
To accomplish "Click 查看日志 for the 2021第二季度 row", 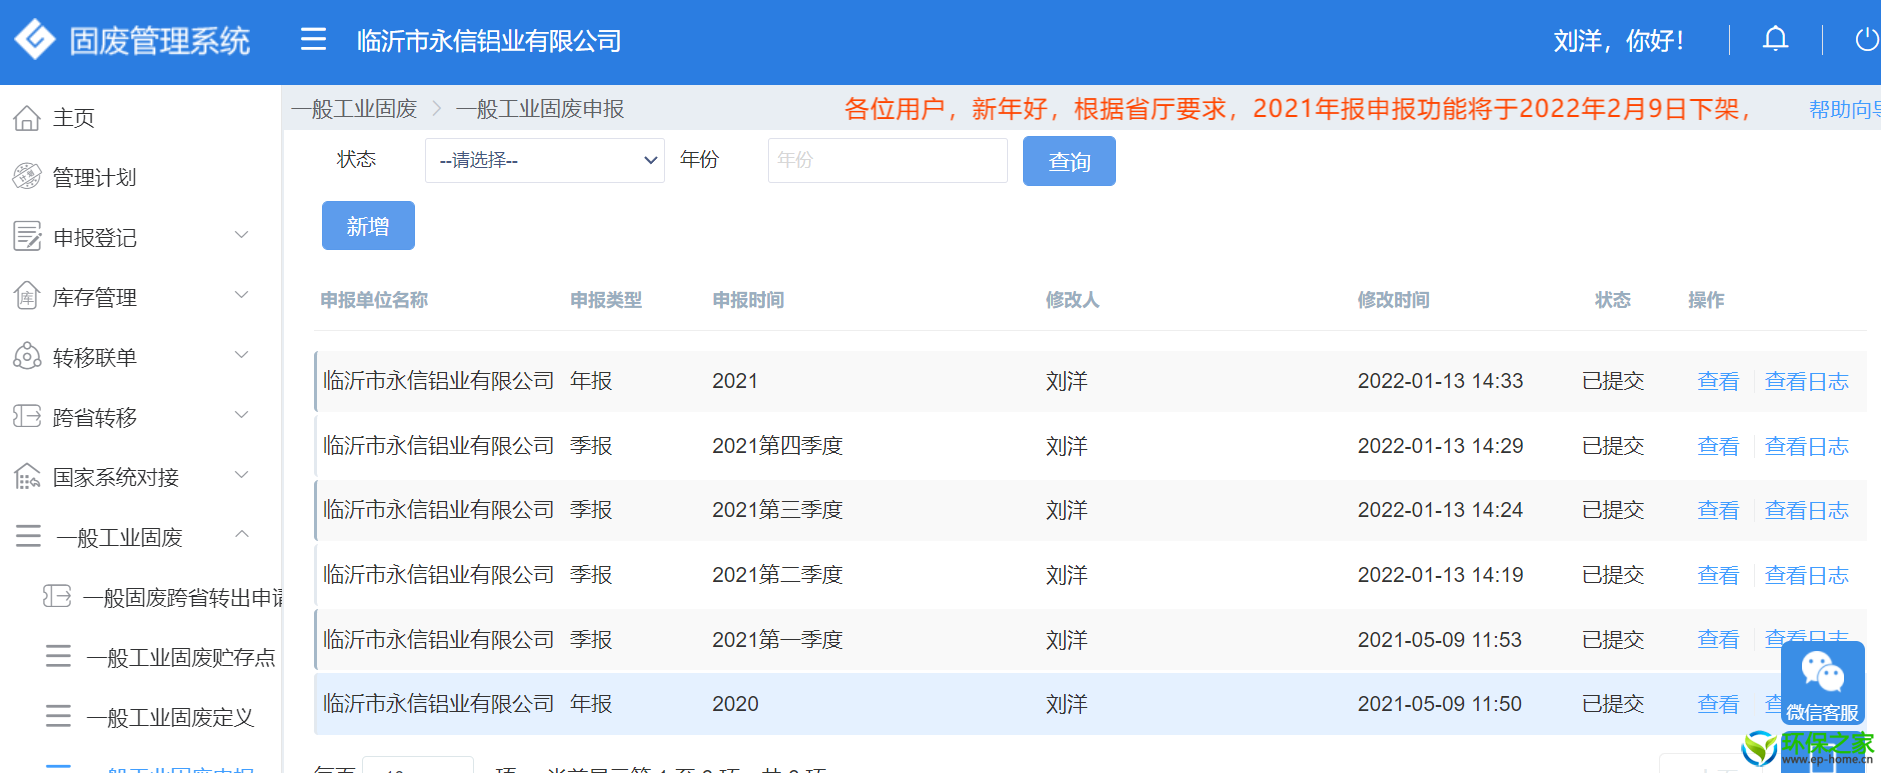I will pos(1806,575).
